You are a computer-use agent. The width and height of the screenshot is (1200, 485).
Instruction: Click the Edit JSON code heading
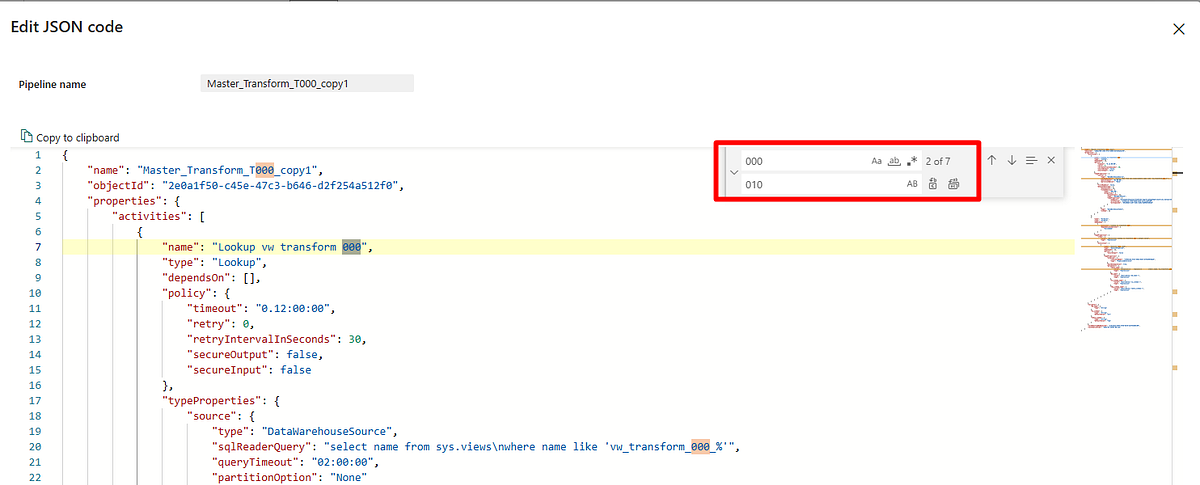click(x=67, y=27)
